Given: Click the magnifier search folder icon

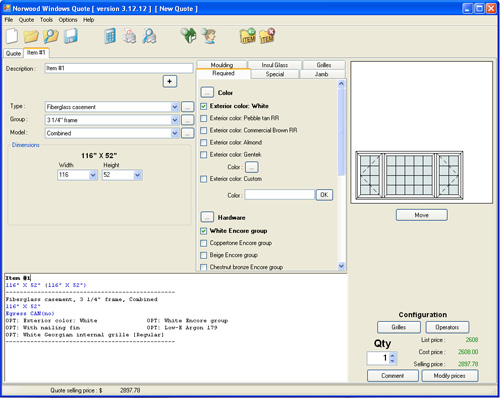Looking at the screenshot, I should tap(51, 36).
